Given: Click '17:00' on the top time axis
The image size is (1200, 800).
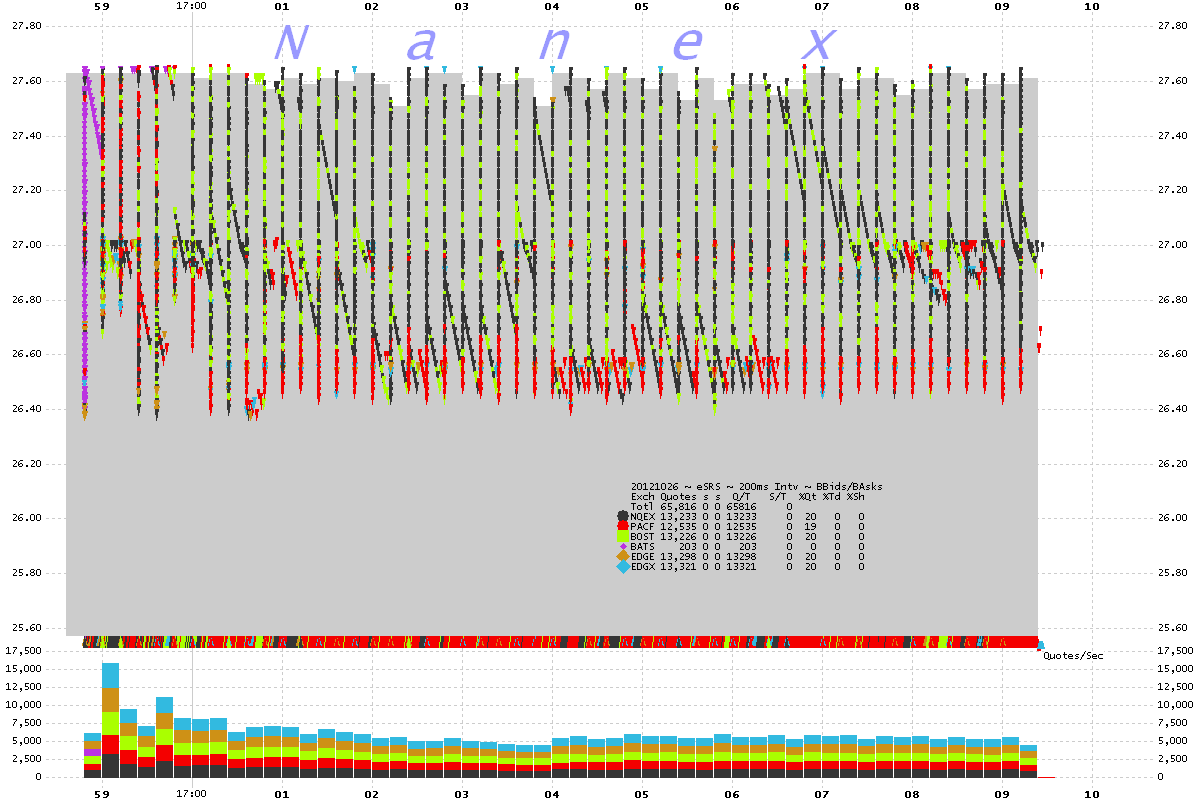Looking at the screenshot, I should (191, 7).
